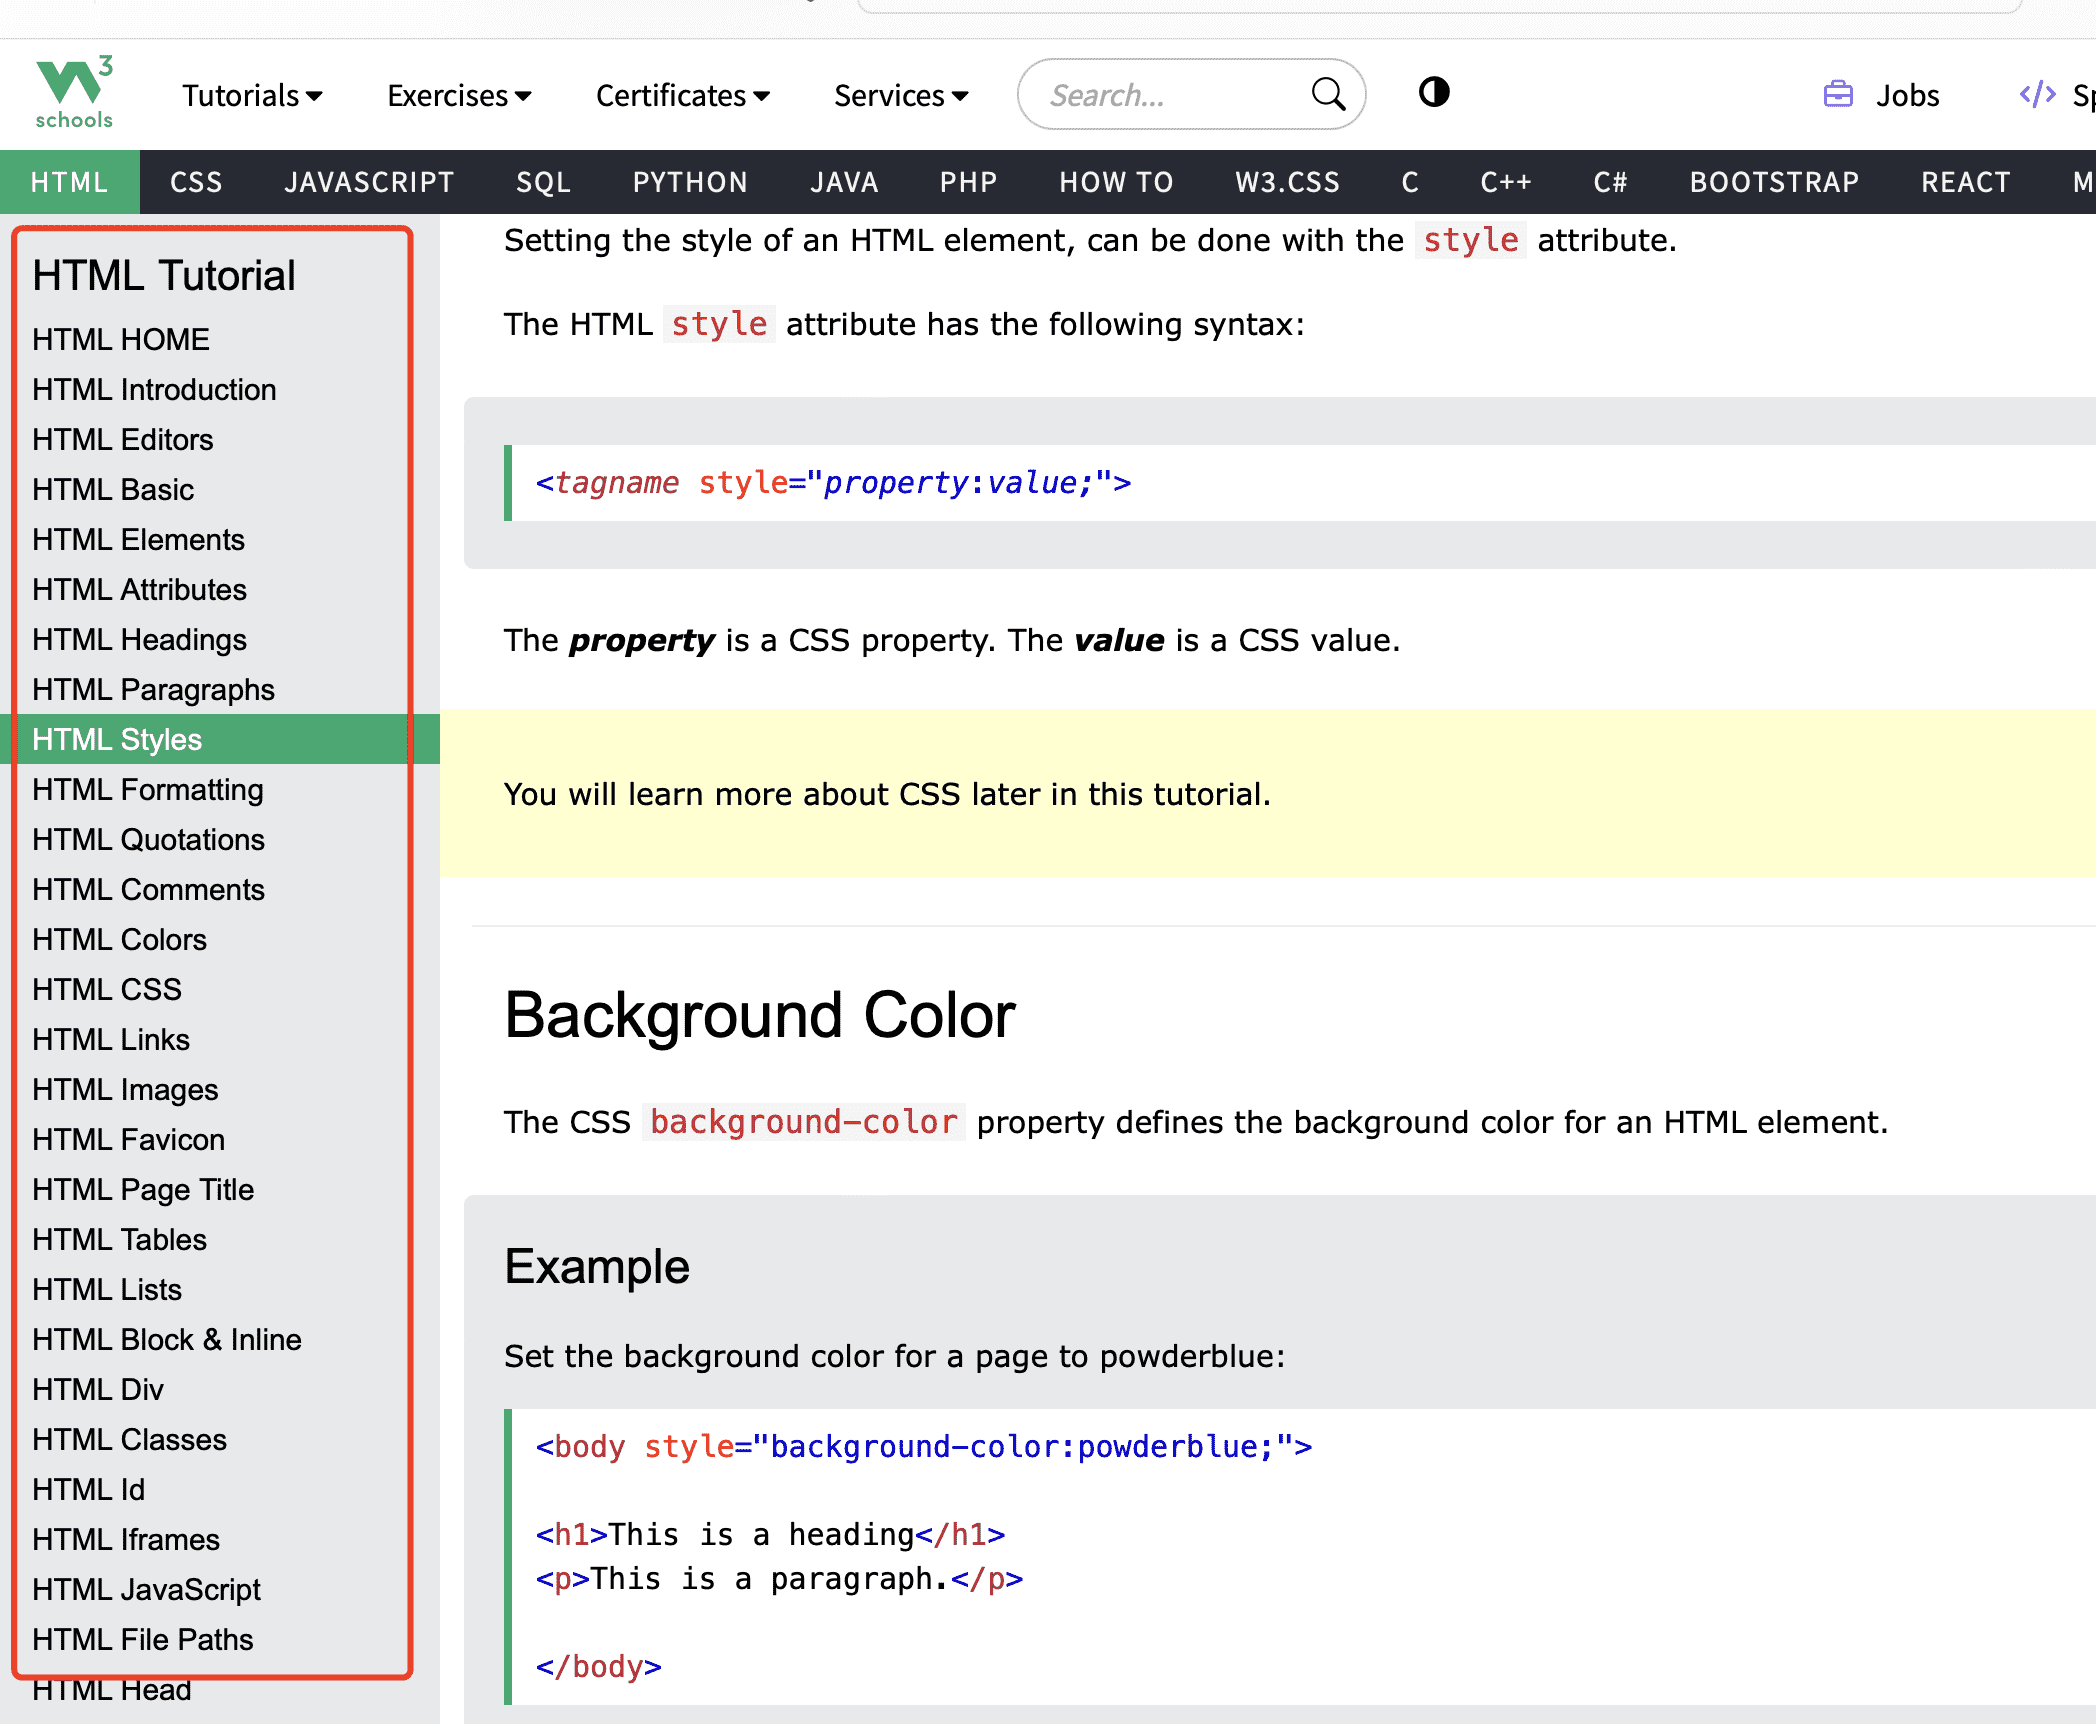This screenshot has width=2096, height=1724.
Task: Open the HTML Formatting tutorial link
Action: [150, 789]
